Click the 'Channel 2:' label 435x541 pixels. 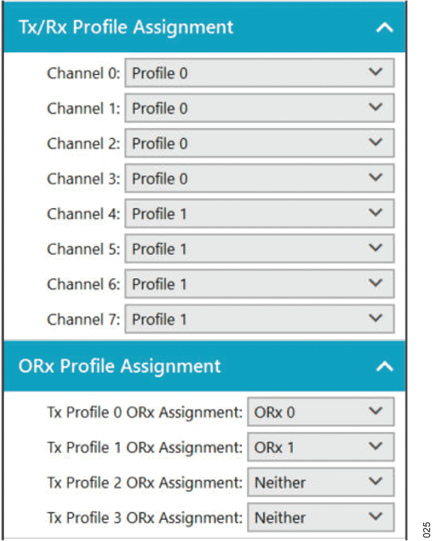pyautogui.click(x=83, y=144)
